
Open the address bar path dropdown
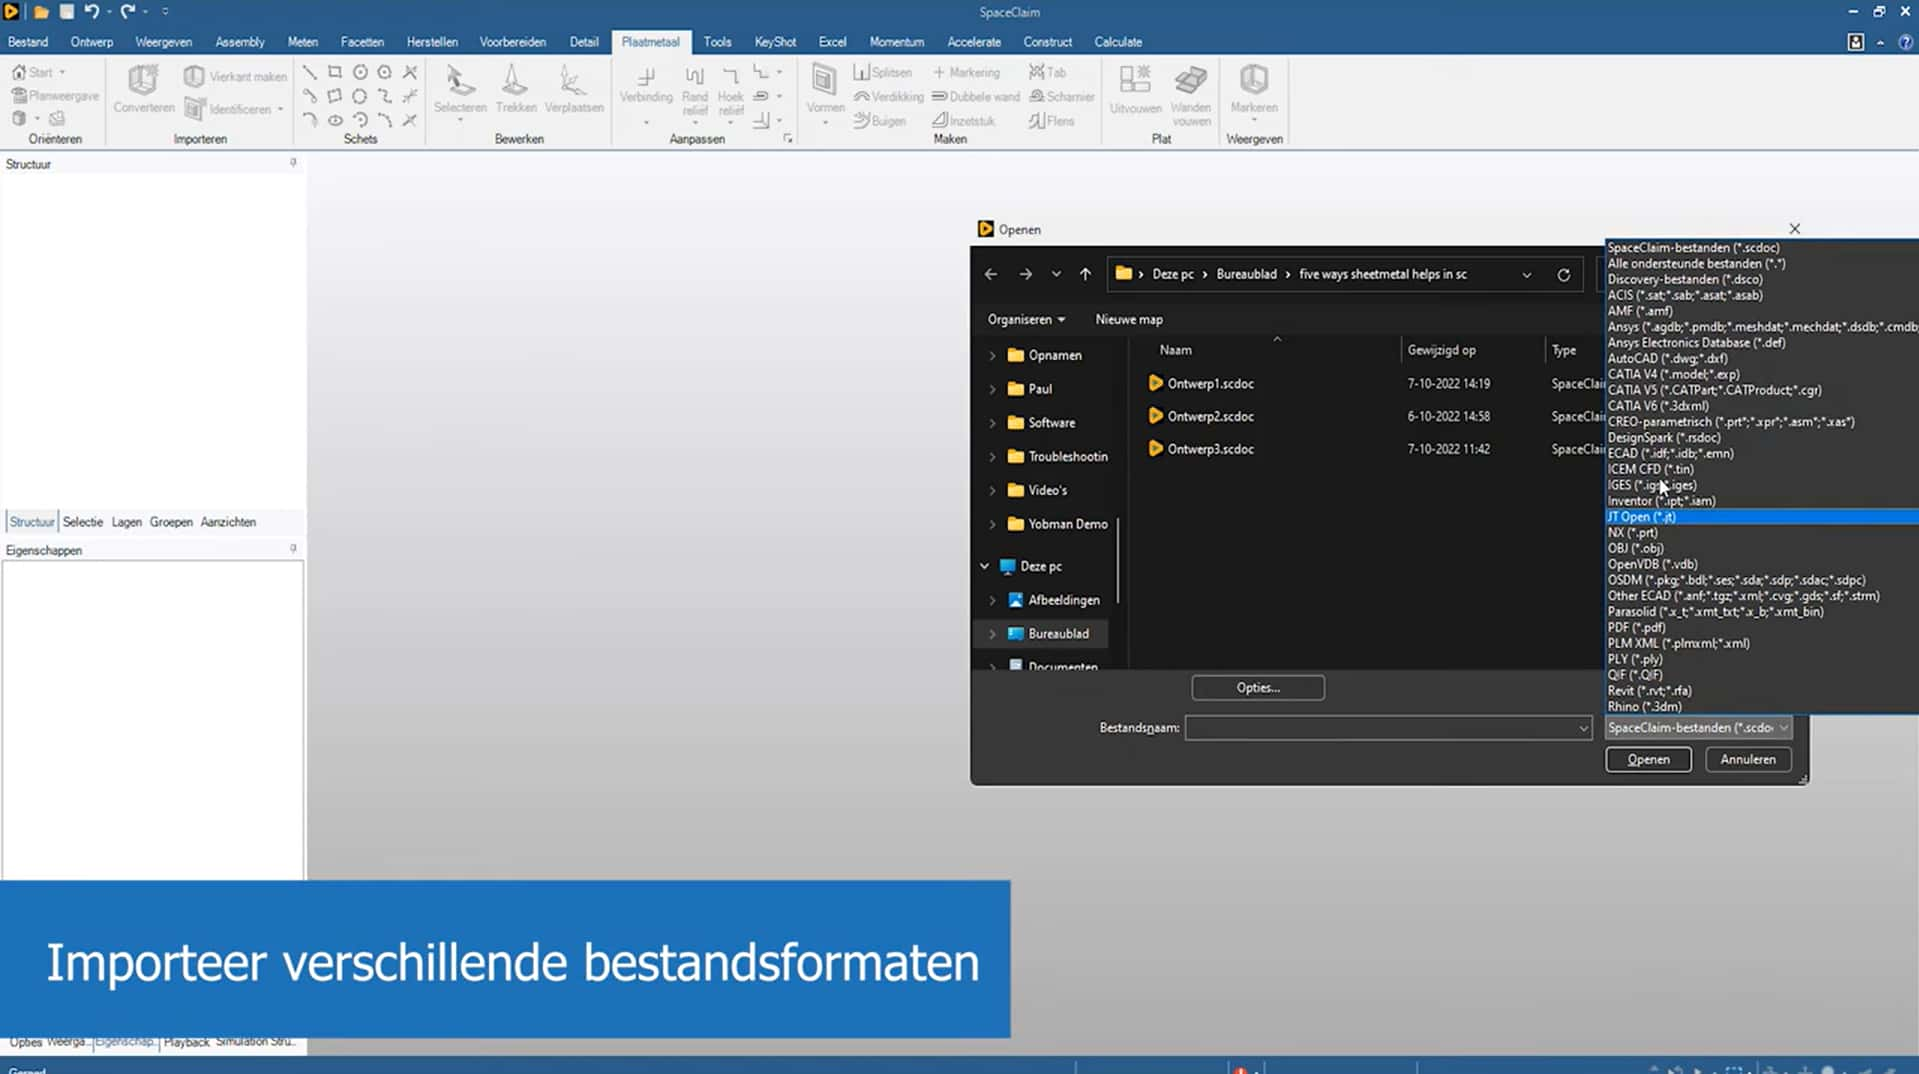(x=1526, y=275)
